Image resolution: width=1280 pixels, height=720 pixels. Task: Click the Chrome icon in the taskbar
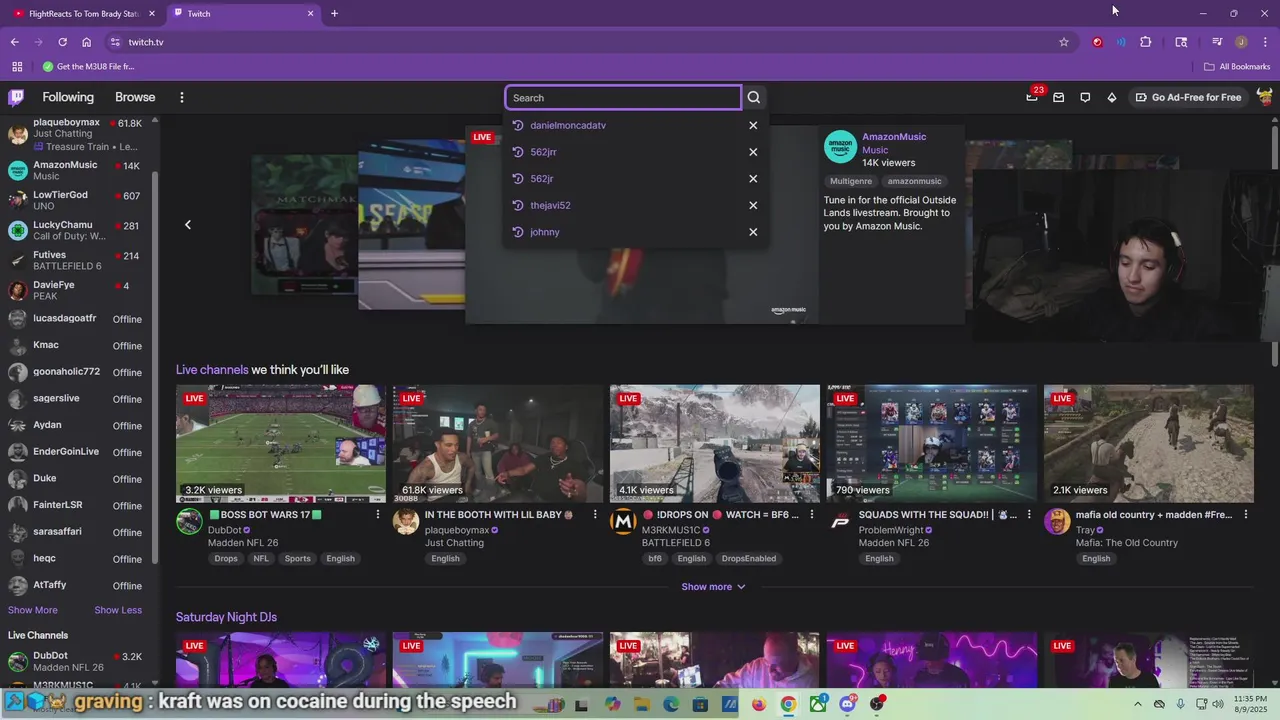coord(789,704)
